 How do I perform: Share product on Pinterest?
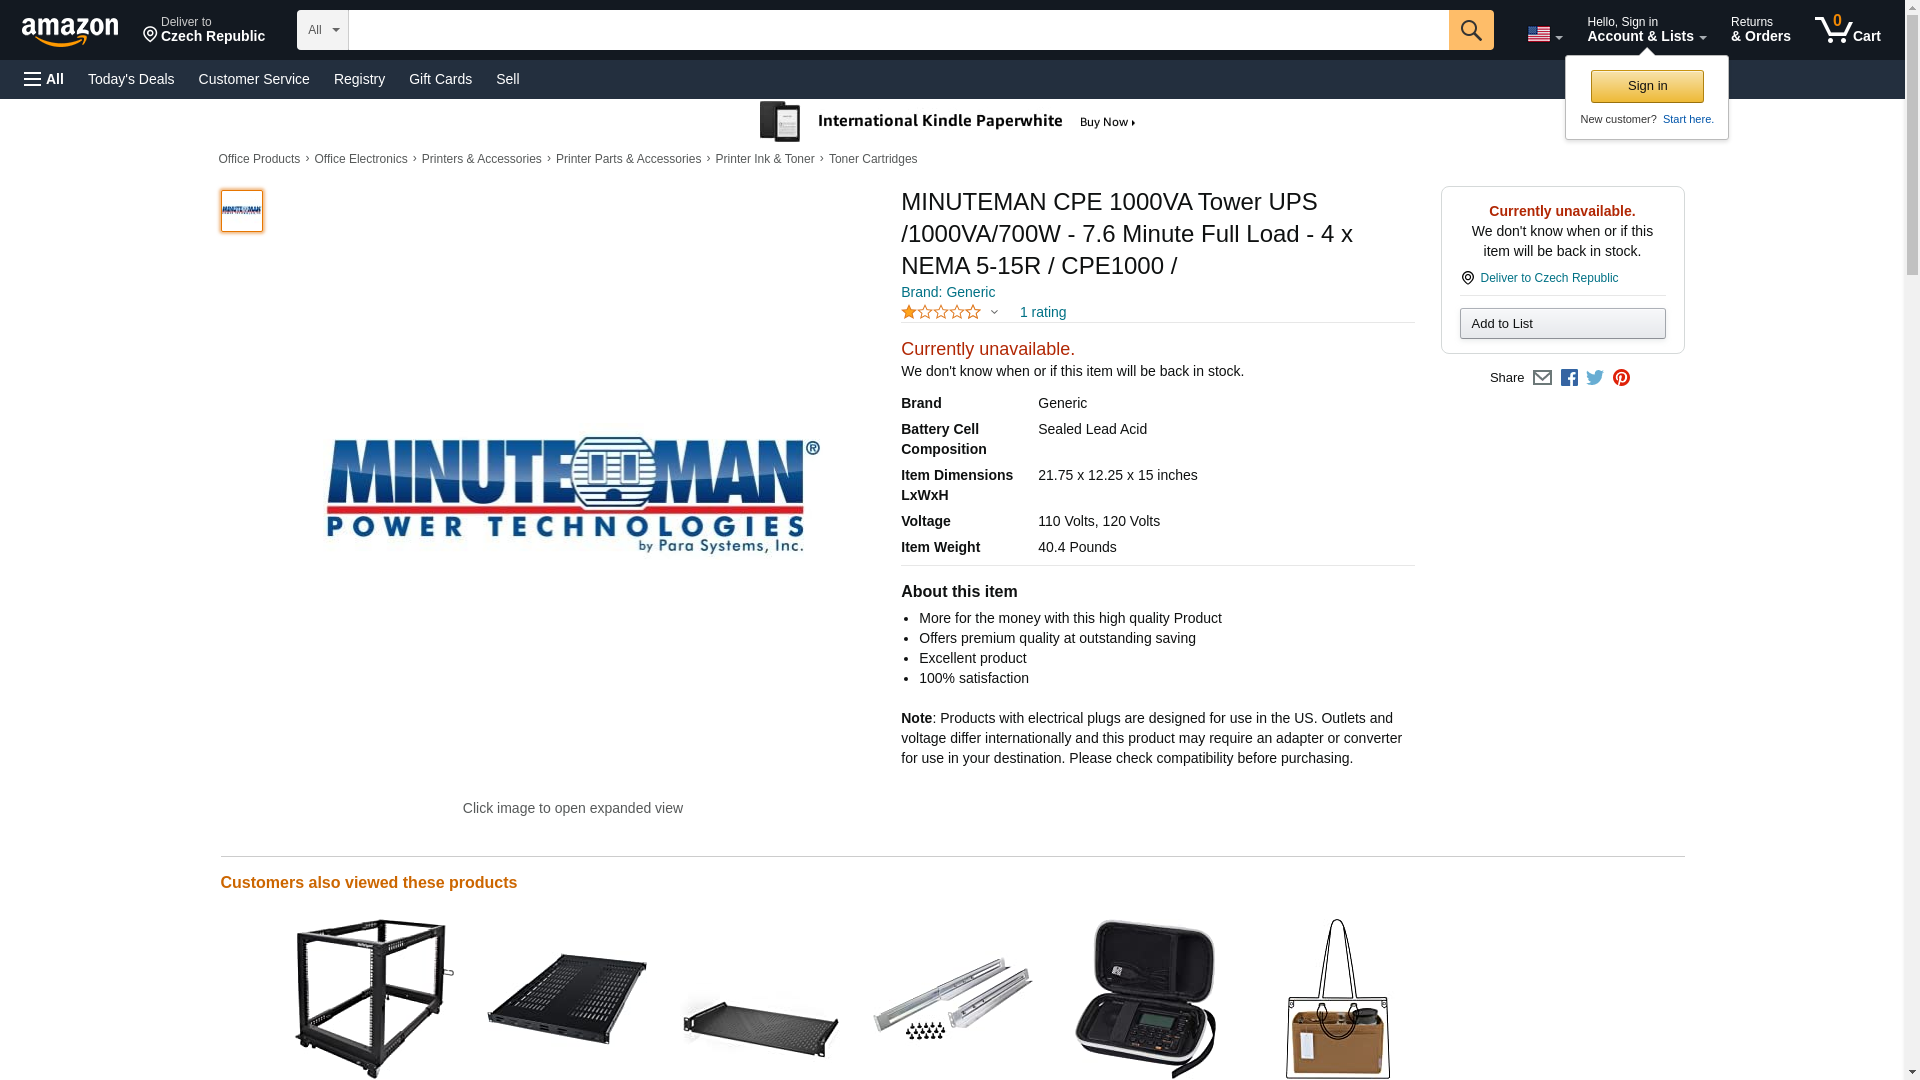[1621, 378]
